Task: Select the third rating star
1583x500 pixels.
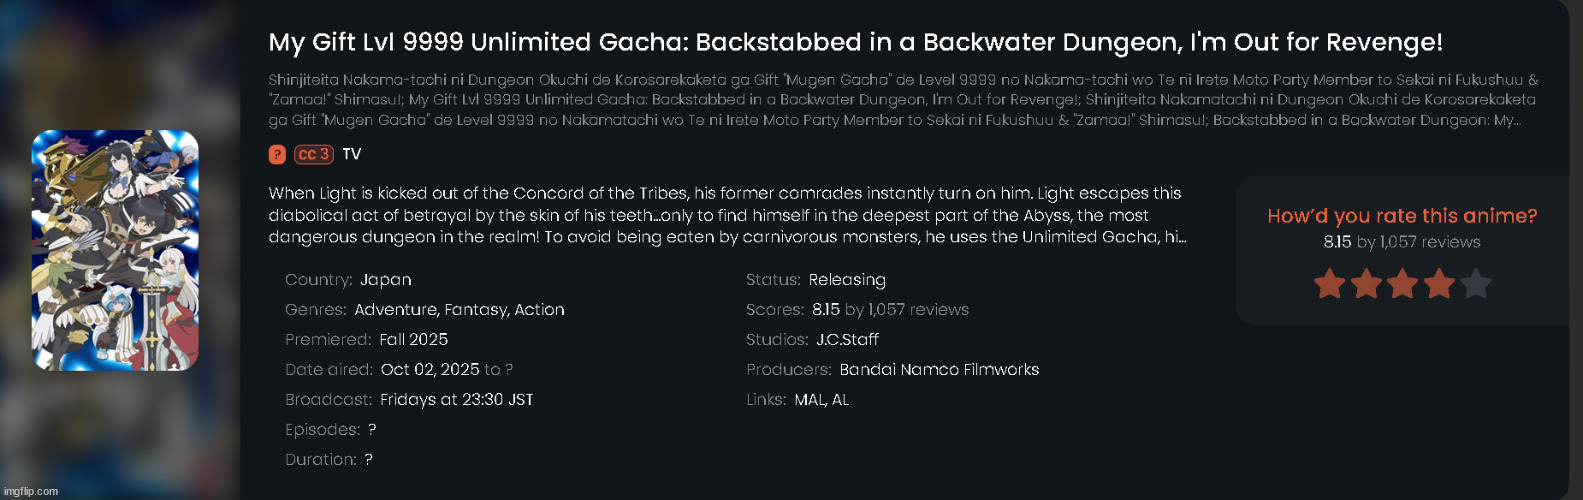Action: [1403, 285]
